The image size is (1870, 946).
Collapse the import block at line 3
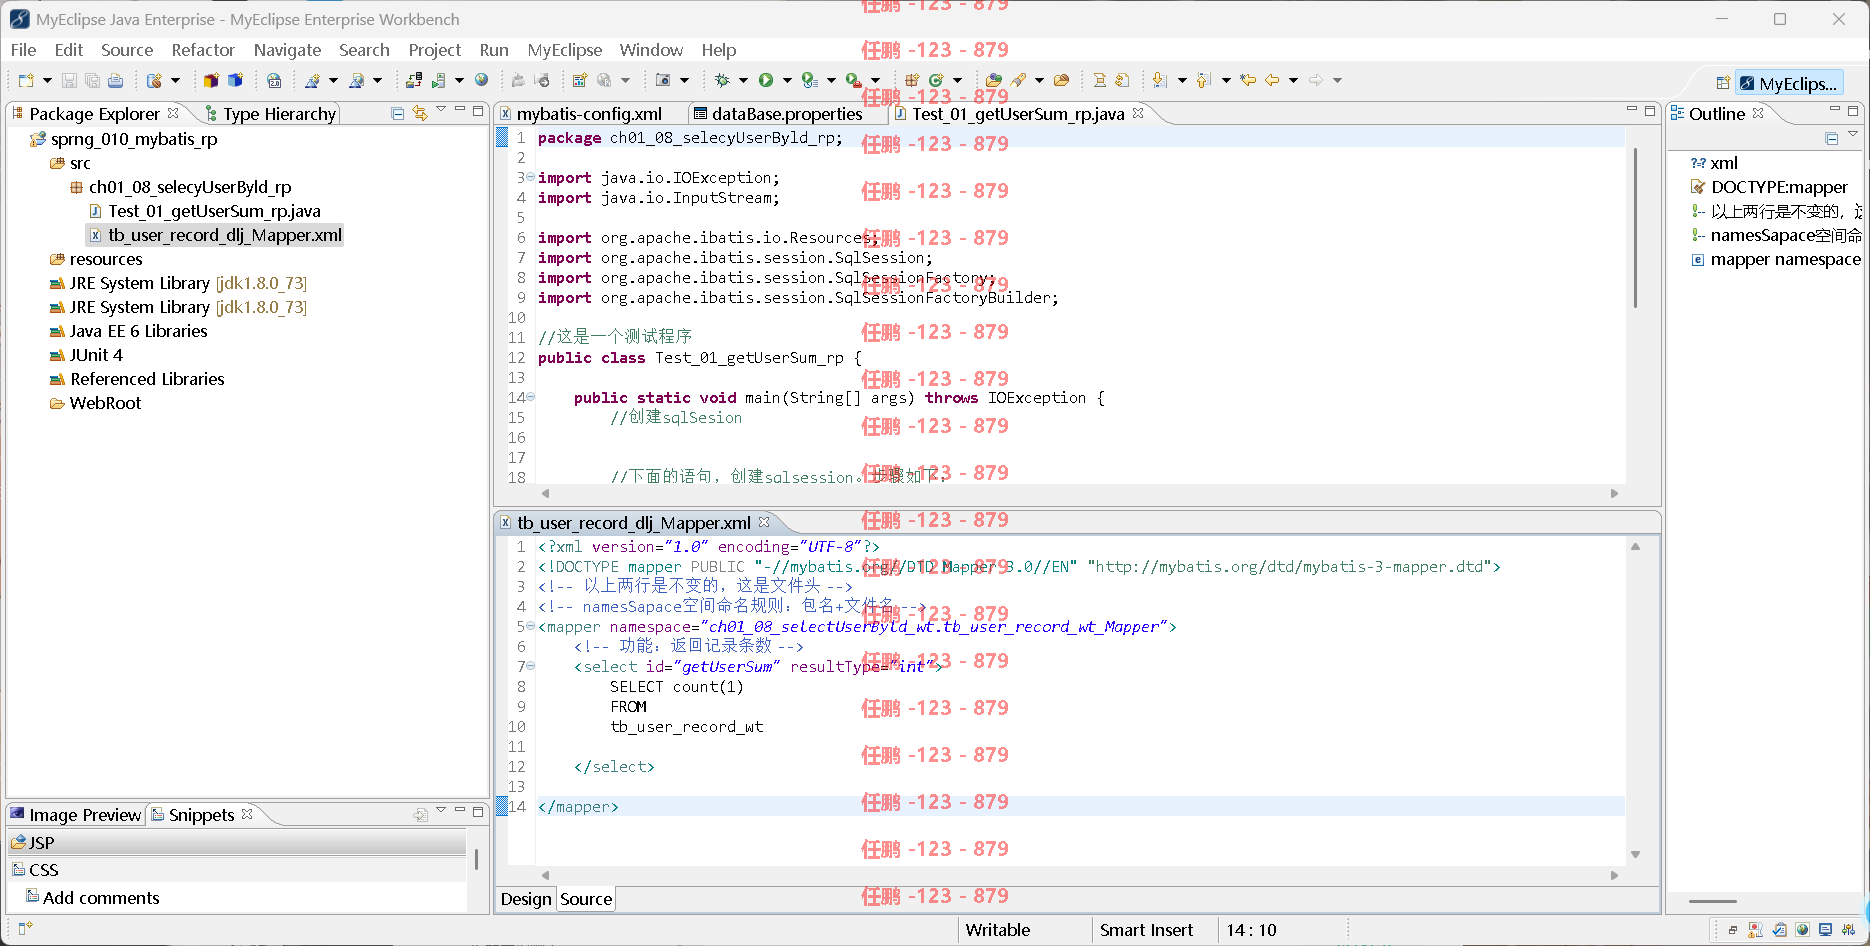(x=530, y=177)
